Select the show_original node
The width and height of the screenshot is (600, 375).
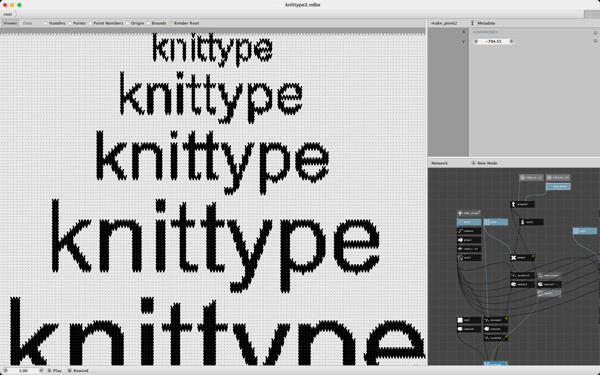click(x=549, y=276)
